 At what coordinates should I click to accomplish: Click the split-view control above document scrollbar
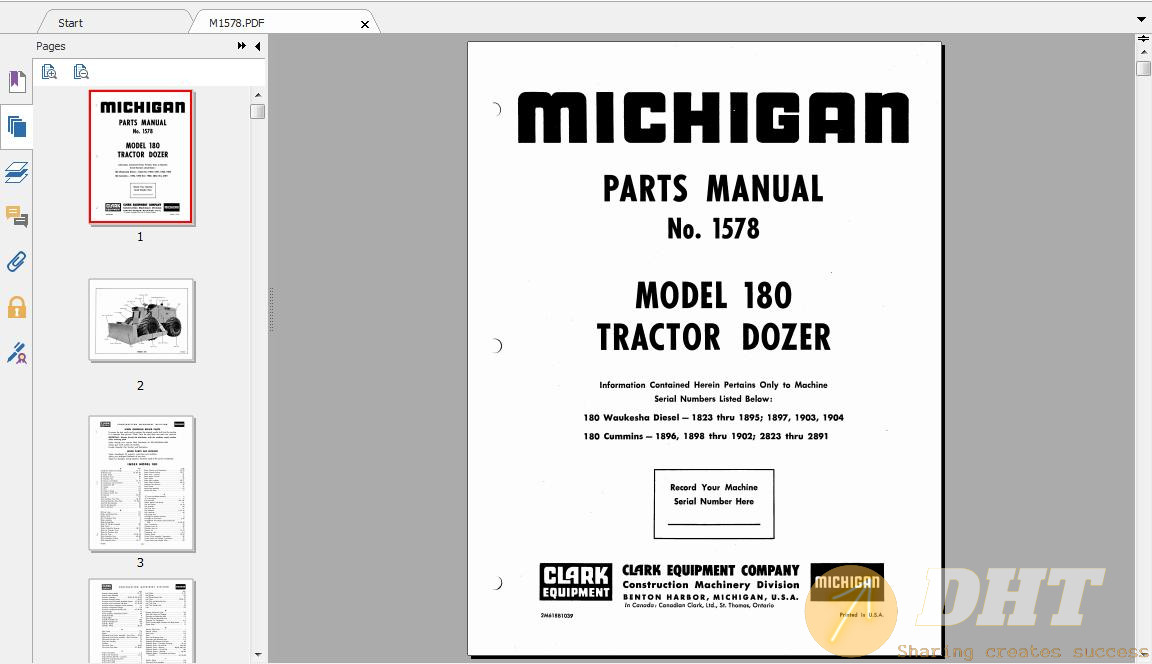coord(1144,39)
